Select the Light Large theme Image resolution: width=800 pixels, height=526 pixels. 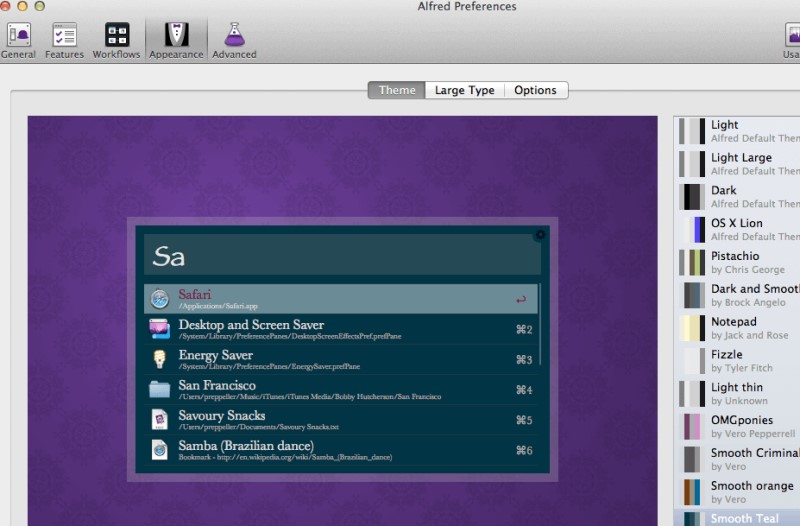[737, 164]
